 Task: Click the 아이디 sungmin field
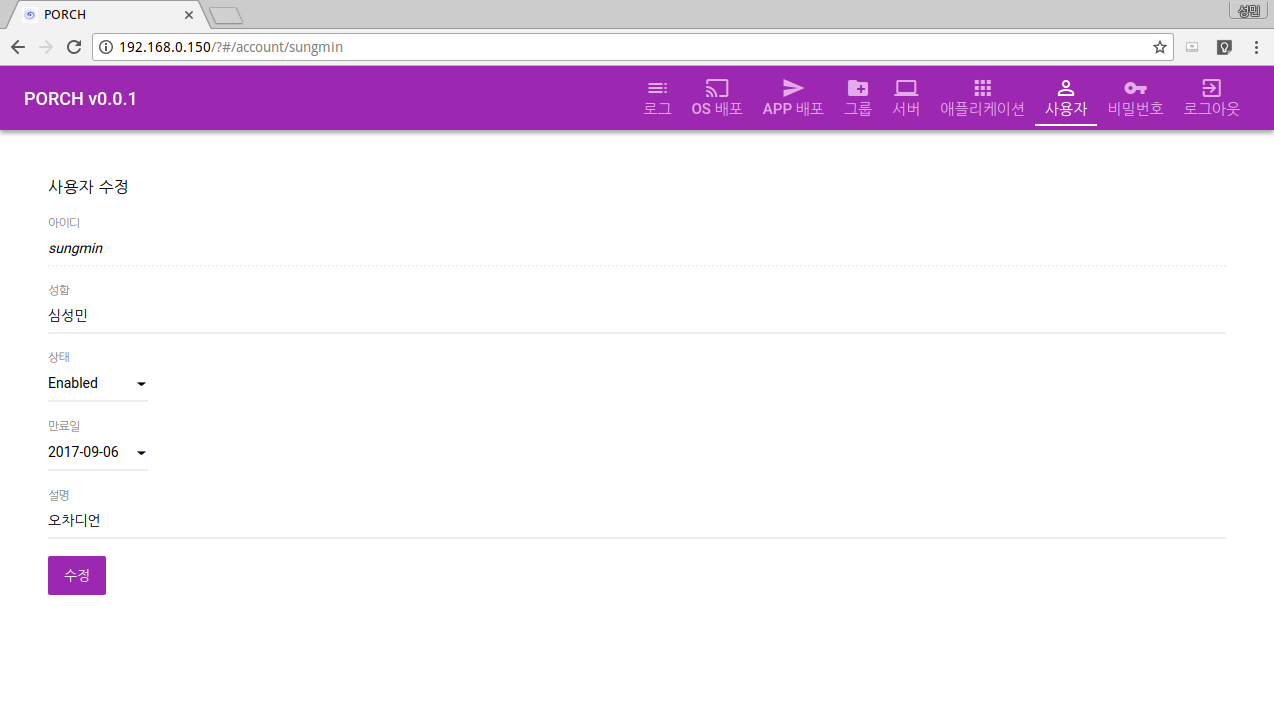click(x=637, y=248)
